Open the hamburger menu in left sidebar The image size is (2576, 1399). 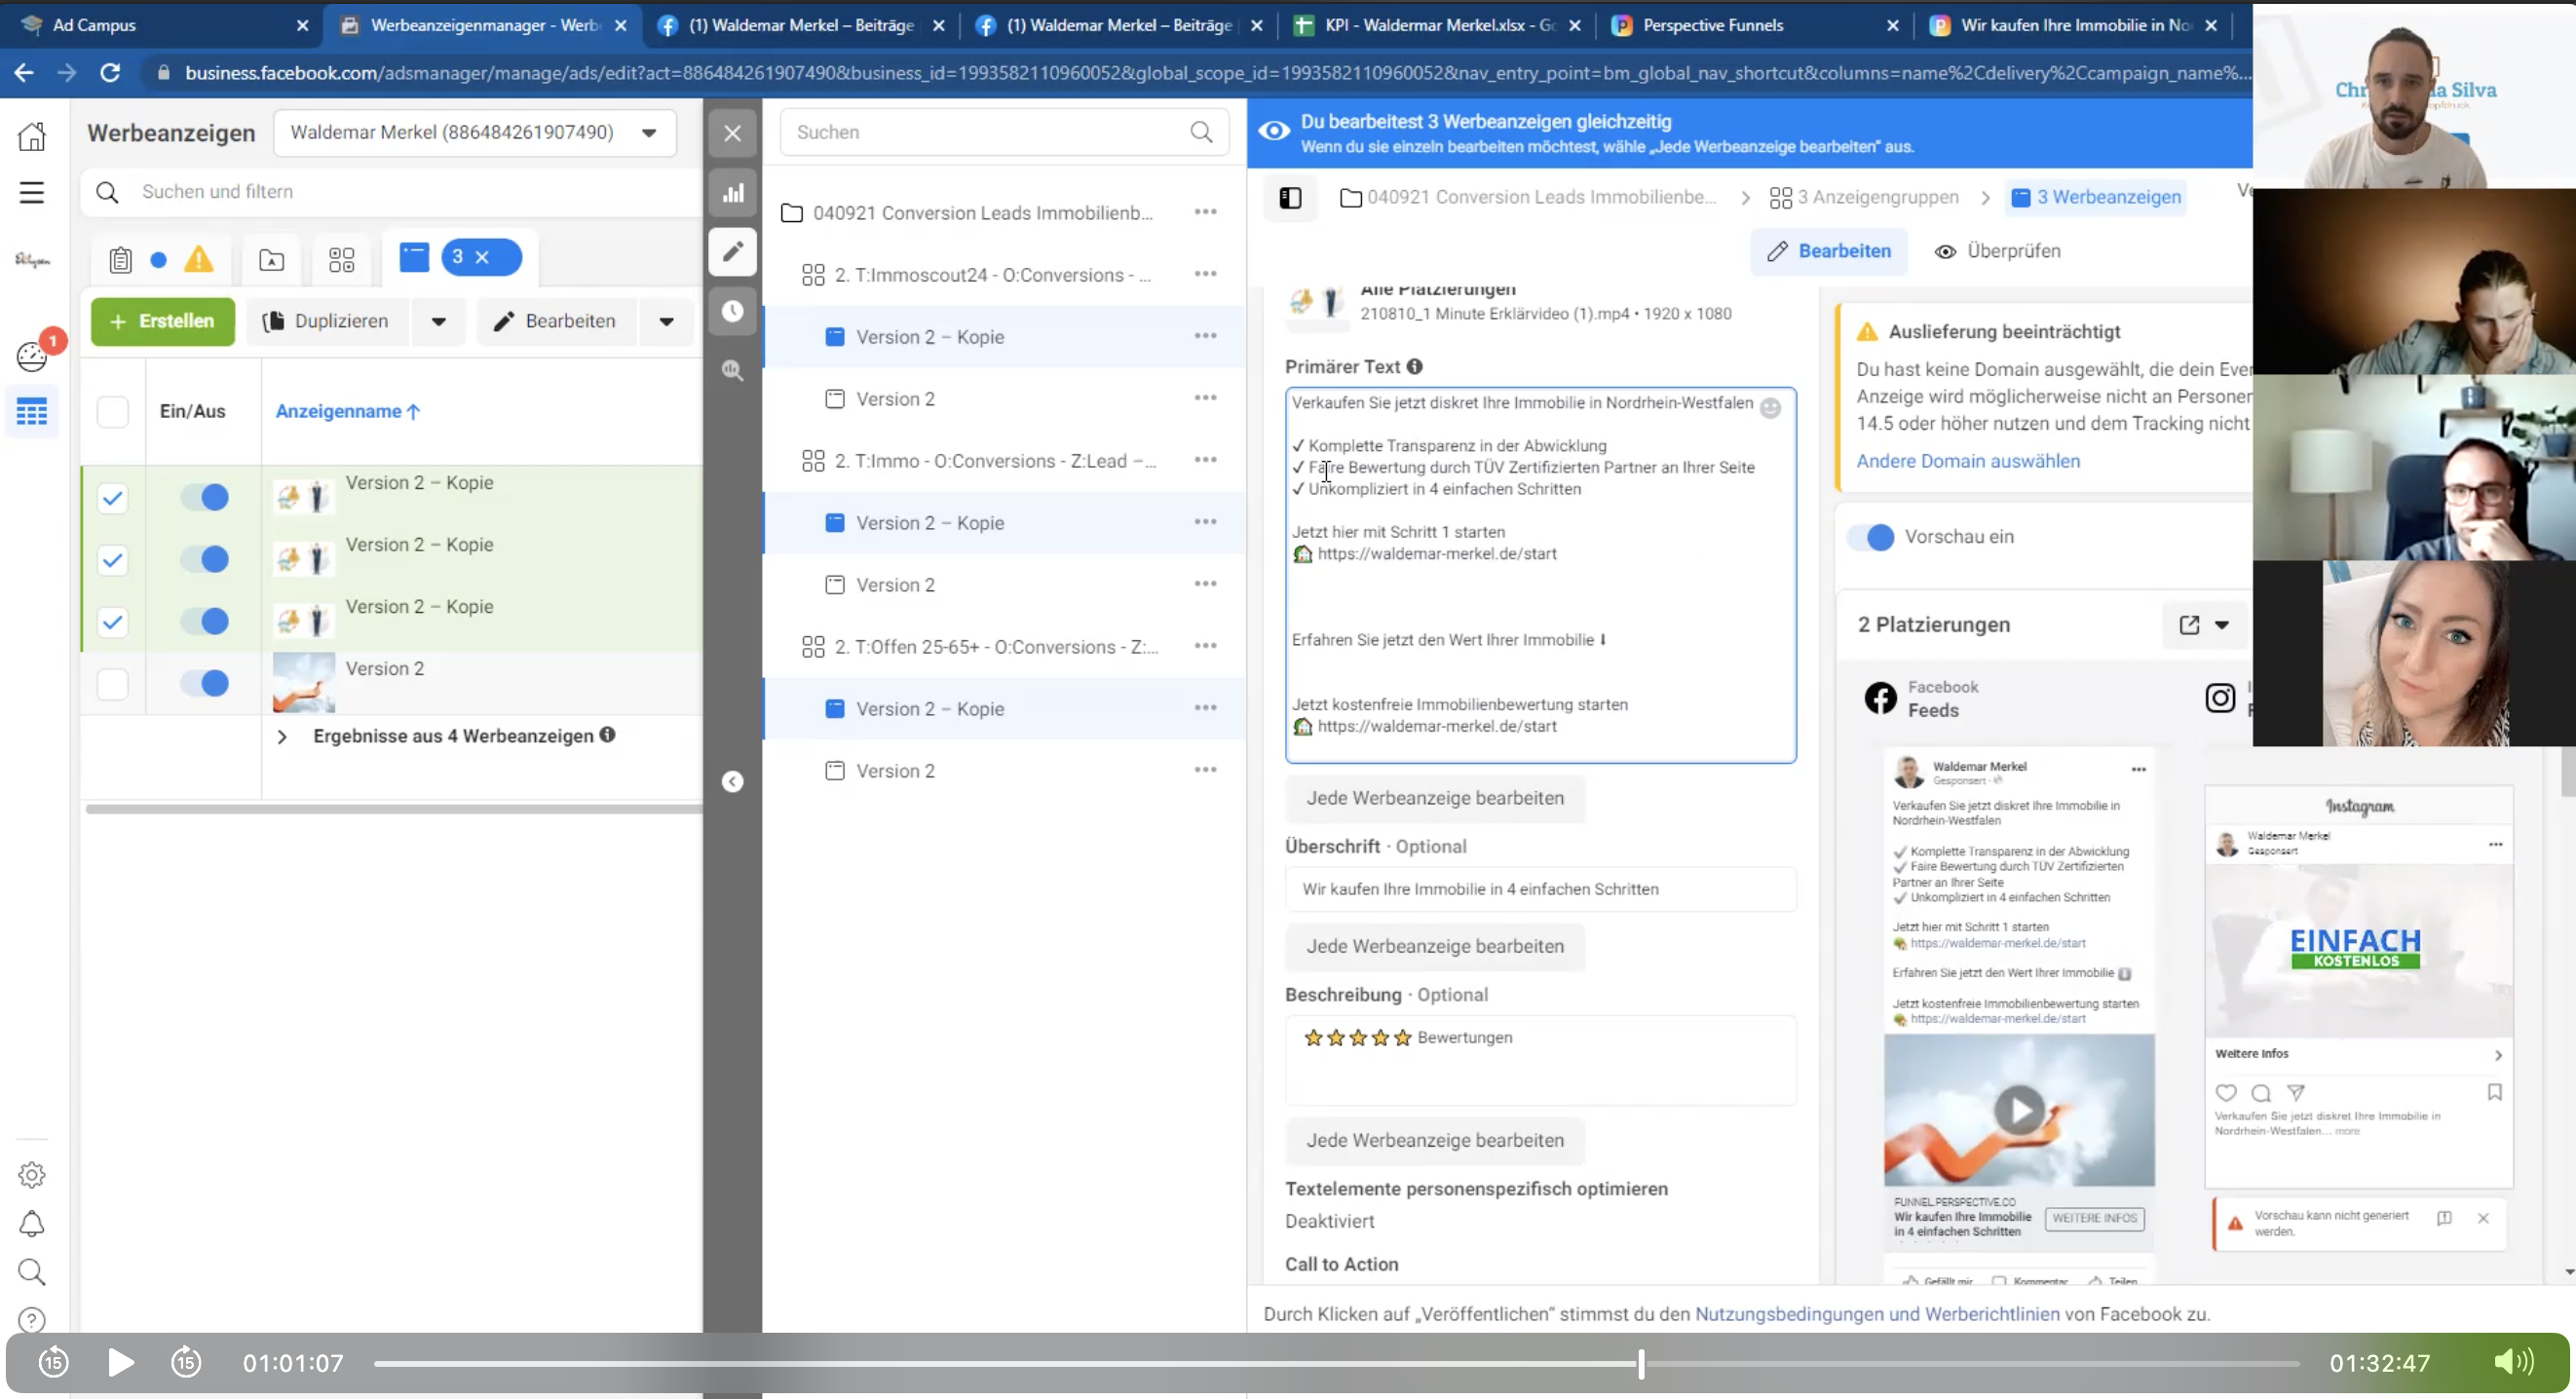[x=32, y=192]
